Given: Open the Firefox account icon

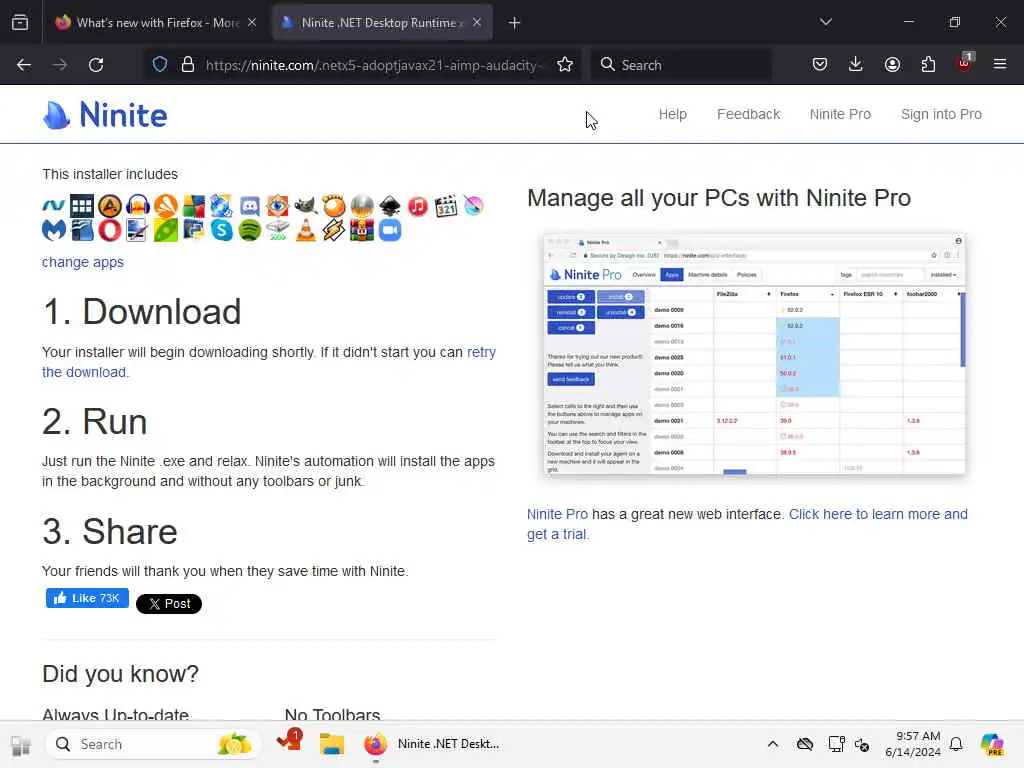Looking at the screenshot, I should click(892, 64).
